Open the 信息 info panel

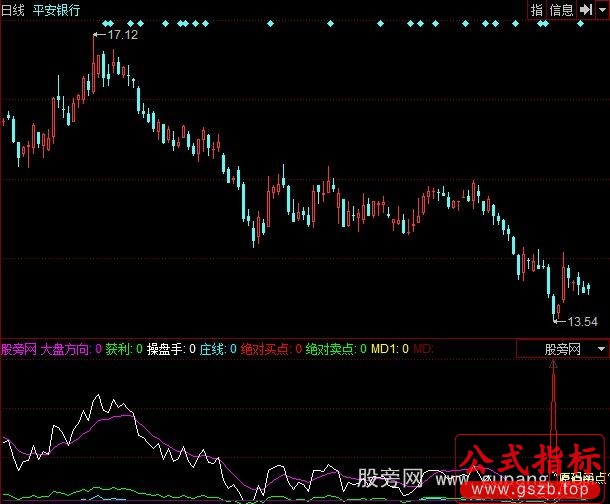pos(561,10)
